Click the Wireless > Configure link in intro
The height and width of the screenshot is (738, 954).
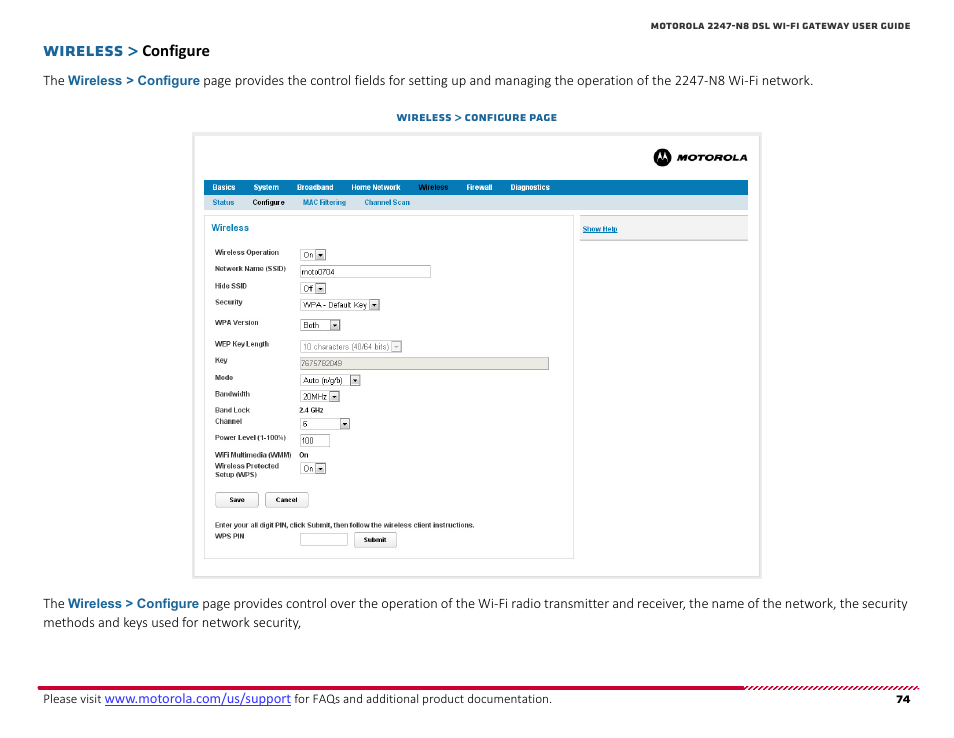pyautogui.click(x=134, y=81)
